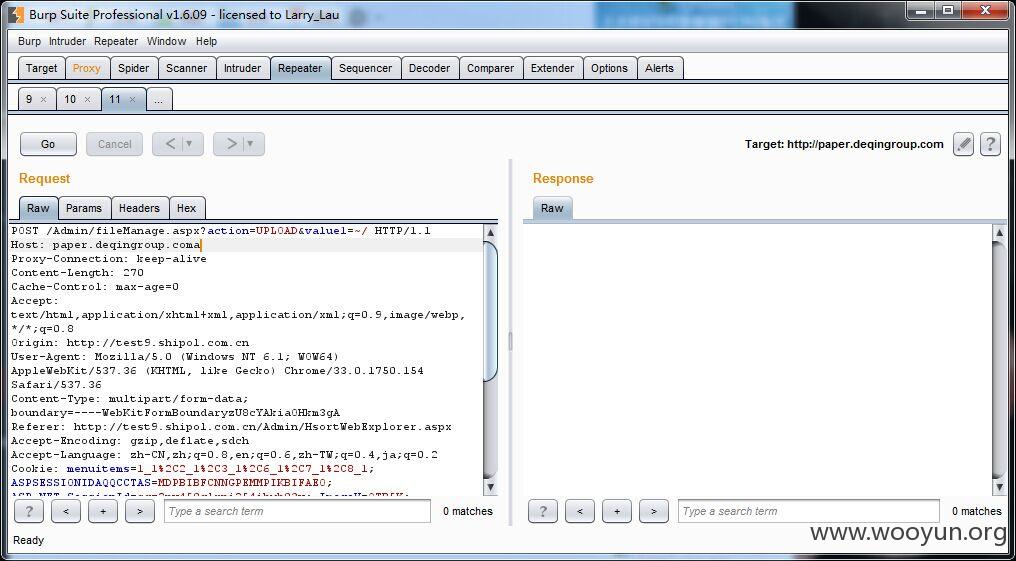
Task: Switch to the Target tab
Action: point(41,68)
